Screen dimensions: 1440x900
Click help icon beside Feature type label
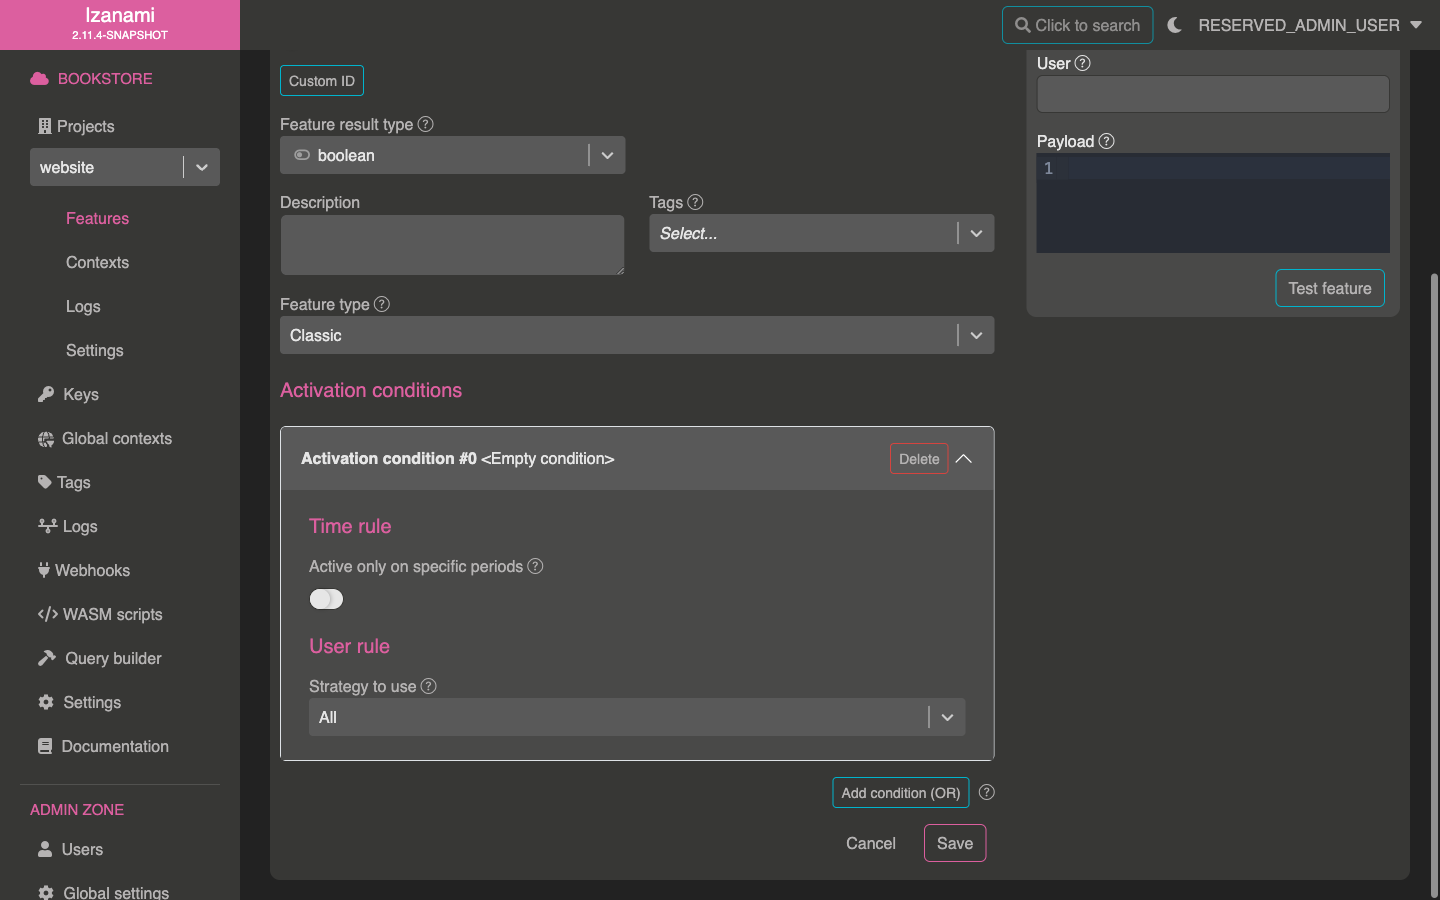pos(381,304)
